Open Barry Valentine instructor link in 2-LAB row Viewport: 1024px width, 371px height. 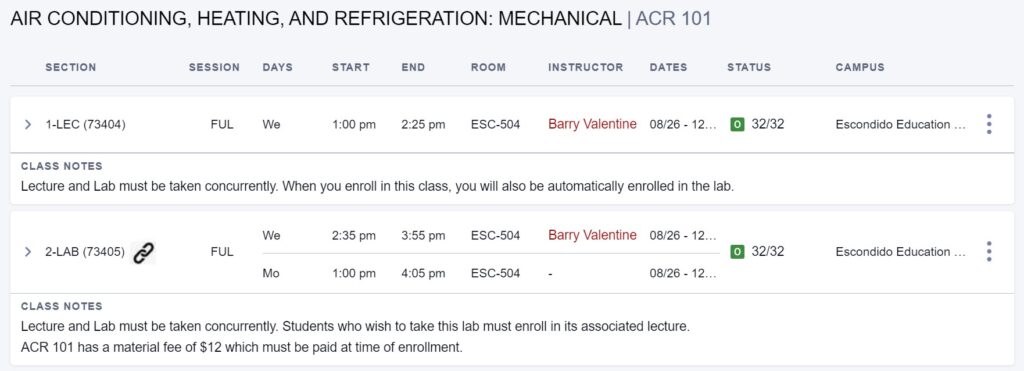tap(592, 235)
